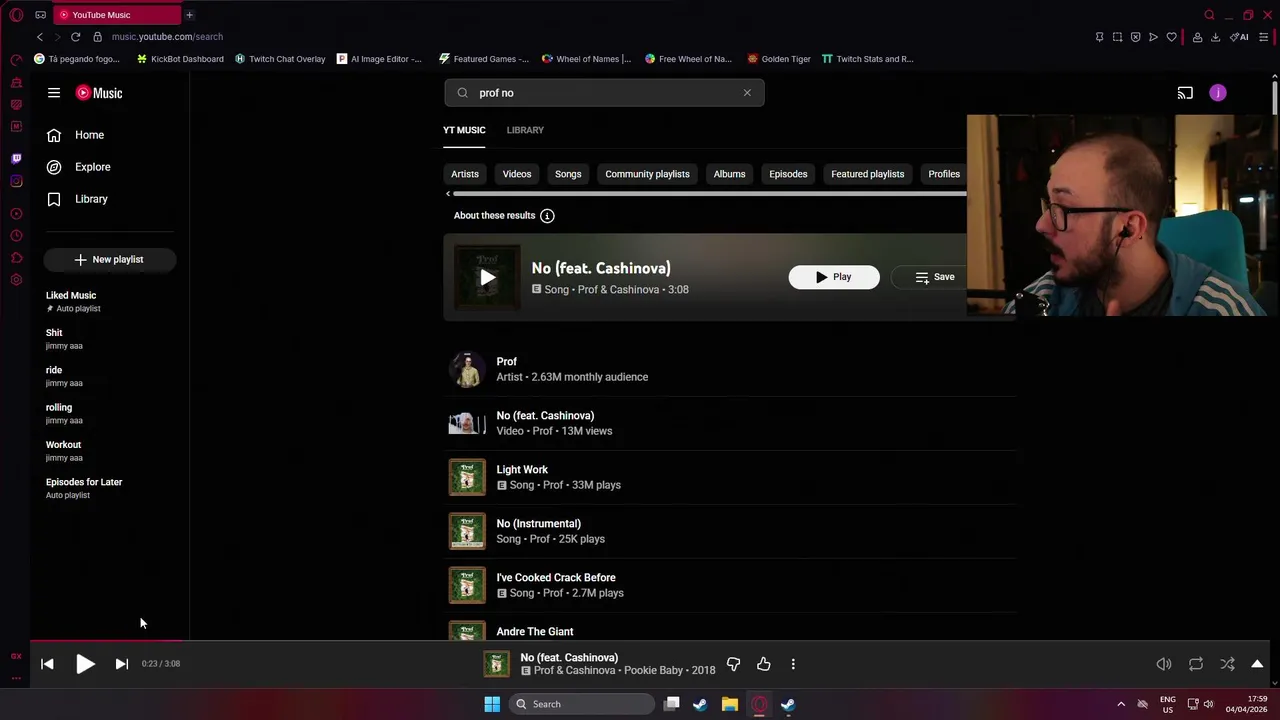The image size is (1280, 720).
Task: Open Windows Start menu
Action: click(492, 704)
